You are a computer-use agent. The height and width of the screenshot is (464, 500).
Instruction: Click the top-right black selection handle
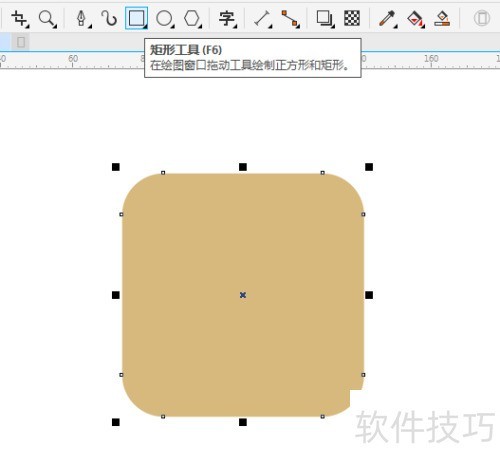[x=369, y=167]
